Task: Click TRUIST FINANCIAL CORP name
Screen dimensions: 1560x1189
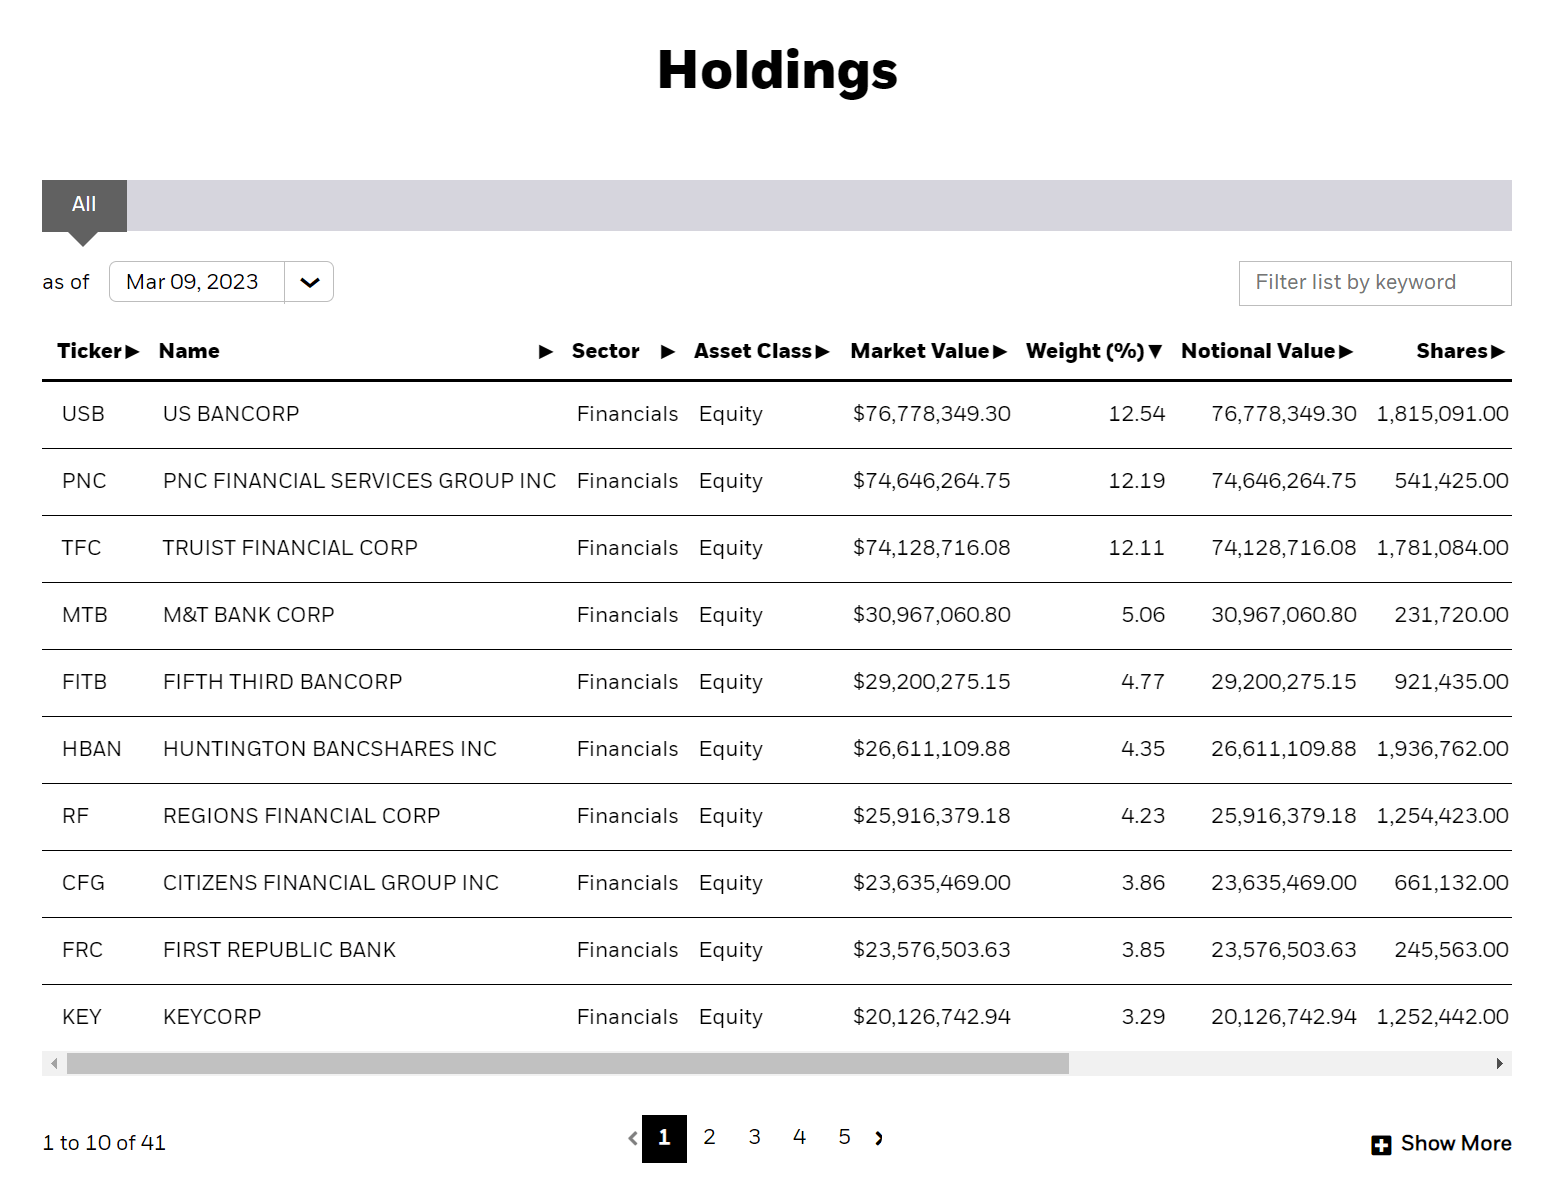Action: click(290, 548)
